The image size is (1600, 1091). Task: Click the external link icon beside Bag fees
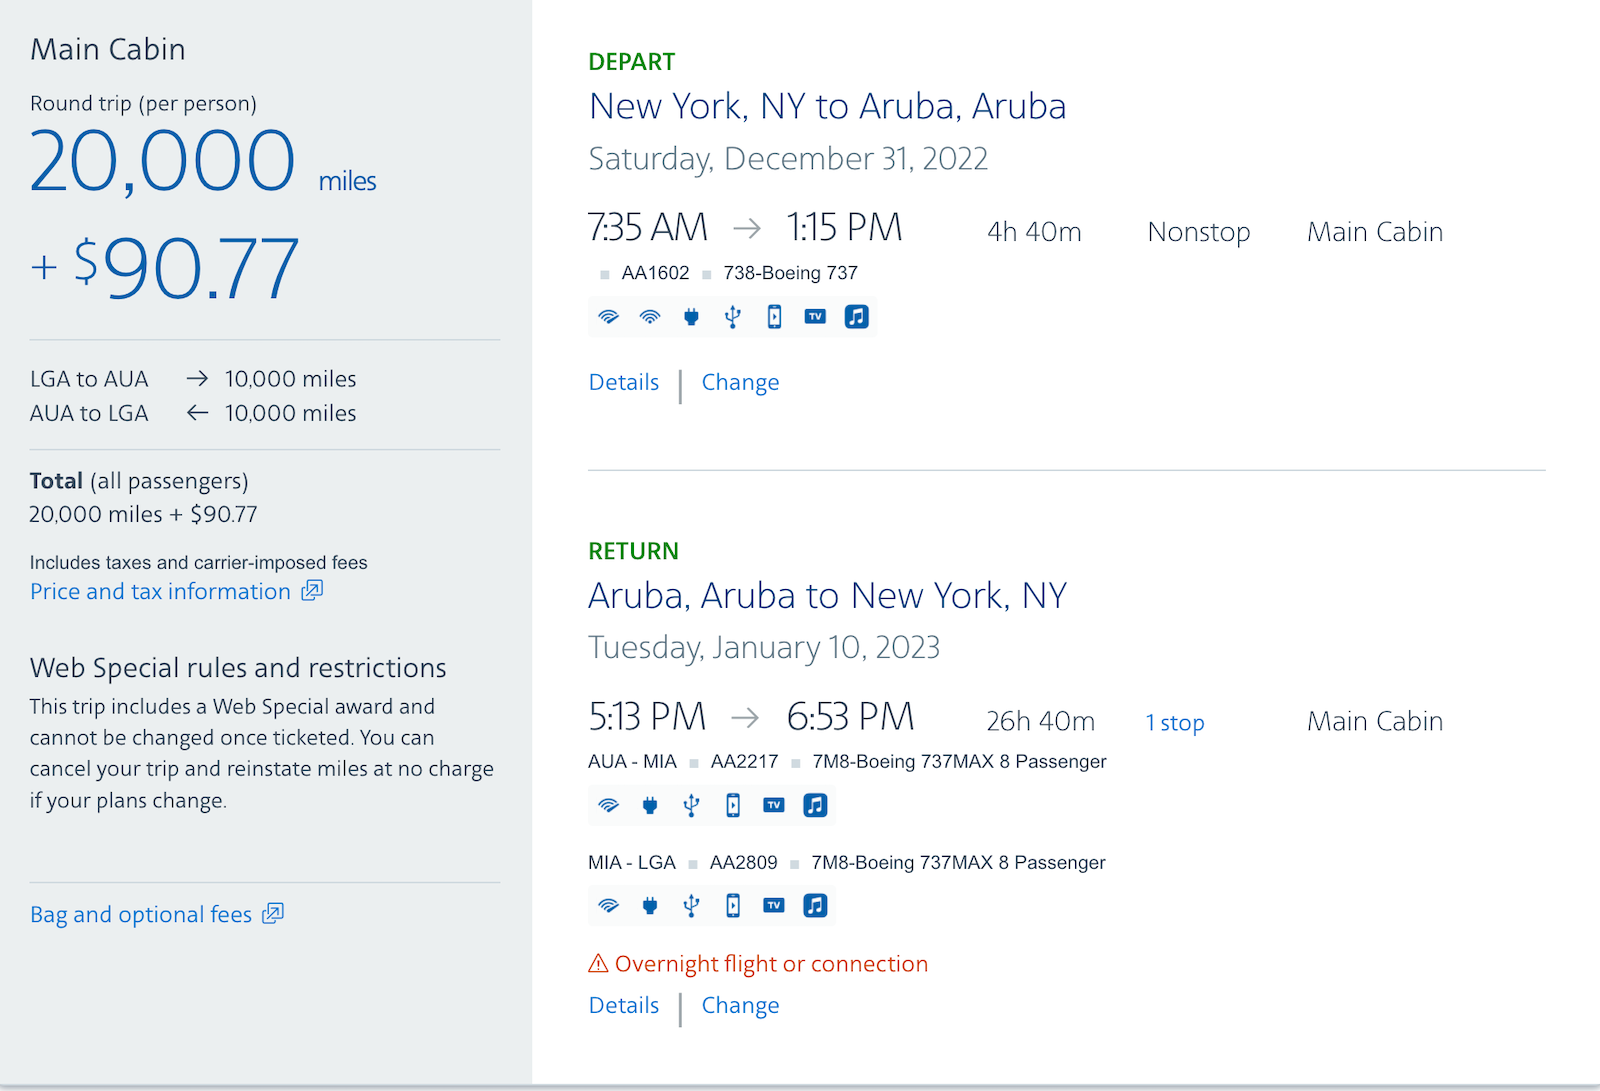click(272, 913)
